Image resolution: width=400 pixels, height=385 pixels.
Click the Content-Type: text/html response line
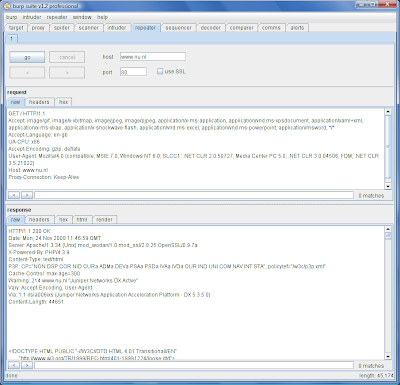pyautogui.click(x=36, y=259)
